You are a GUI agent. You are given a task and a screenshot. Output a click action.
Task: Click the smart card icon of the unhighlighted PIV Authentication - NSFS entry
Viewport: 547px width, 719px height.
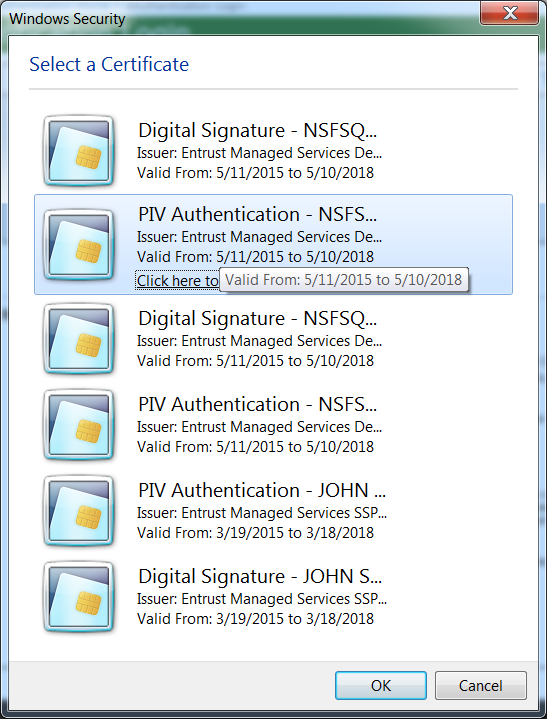[x=78, y=425]
